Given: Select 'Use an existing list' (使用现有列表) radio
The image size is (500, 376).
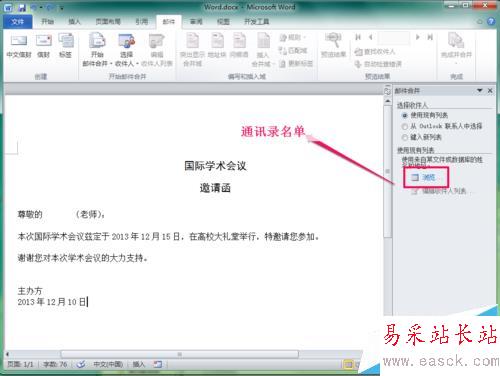Looking at the screenshot, I should tap(405, 115).
